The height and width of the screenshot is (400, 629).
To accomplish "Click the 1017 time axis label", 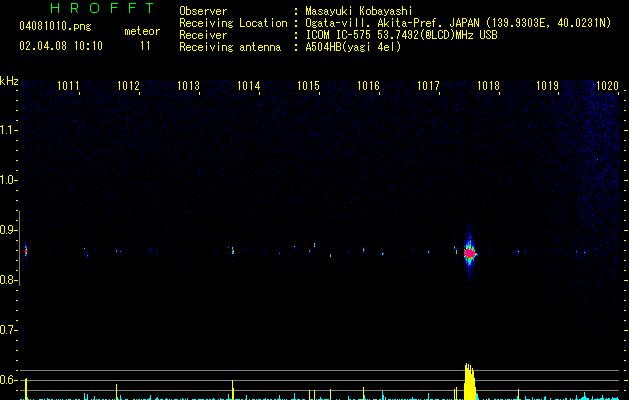I will (428, 85).
